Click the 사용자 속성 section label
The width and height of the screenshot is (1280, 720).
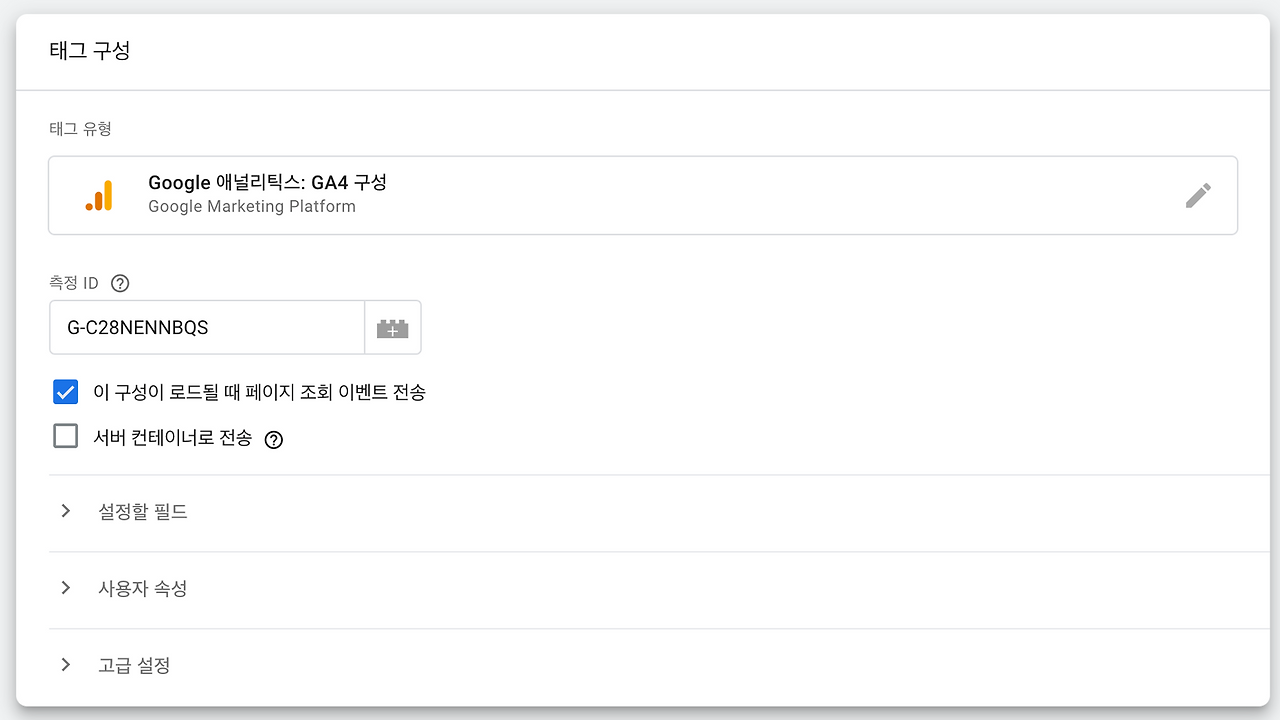[x=143, y=589]
